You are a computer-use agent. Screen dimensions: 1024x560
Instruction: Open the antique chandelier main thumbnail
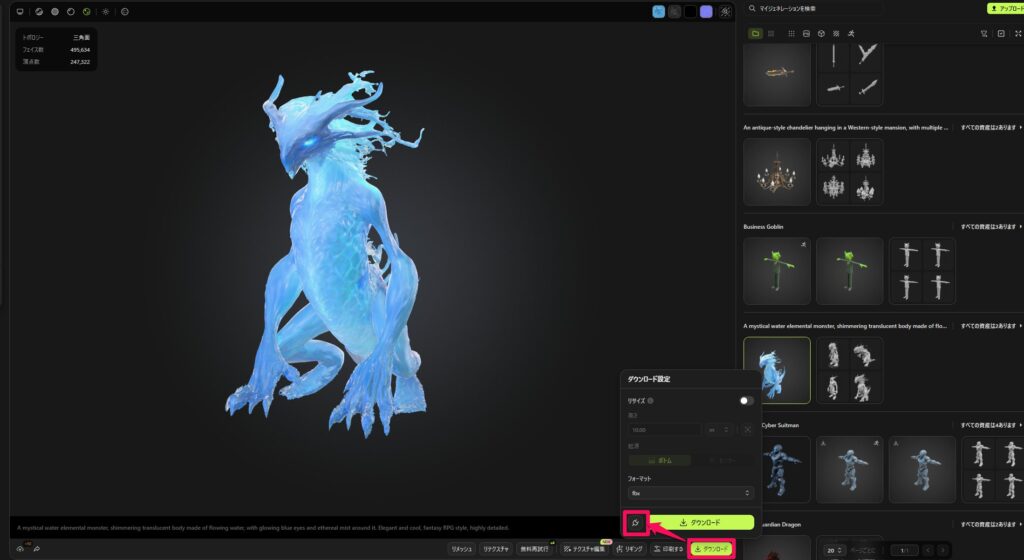pos(776,172)
